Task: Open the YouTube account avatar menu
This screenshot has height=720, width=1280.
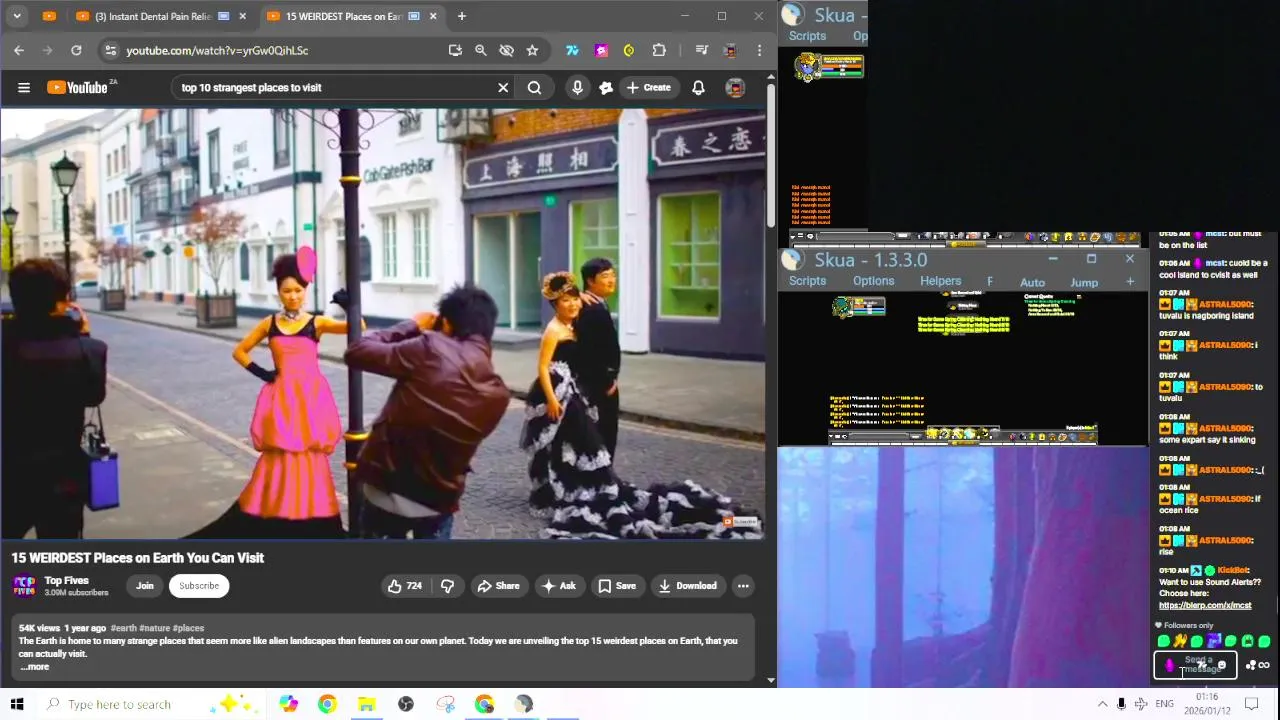Action: pyautogui.click(x=735, y=88)
